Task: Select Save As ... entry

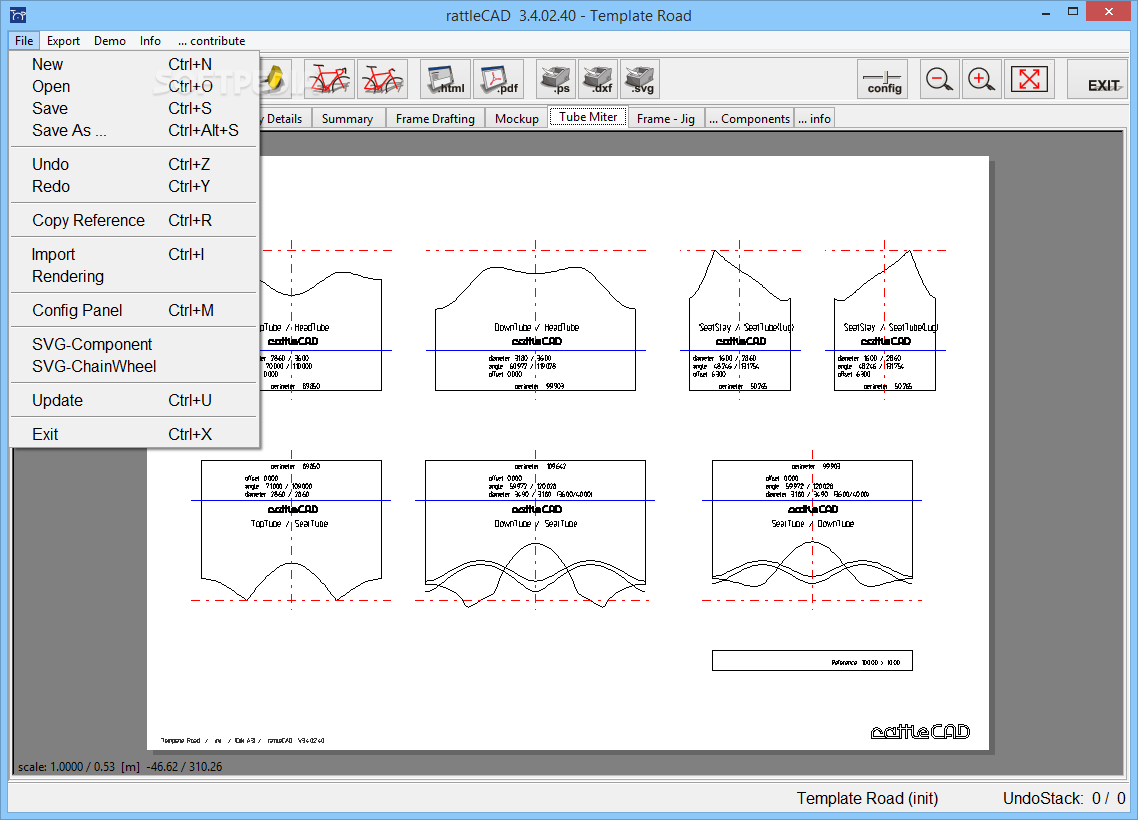Action: point(134,131)
